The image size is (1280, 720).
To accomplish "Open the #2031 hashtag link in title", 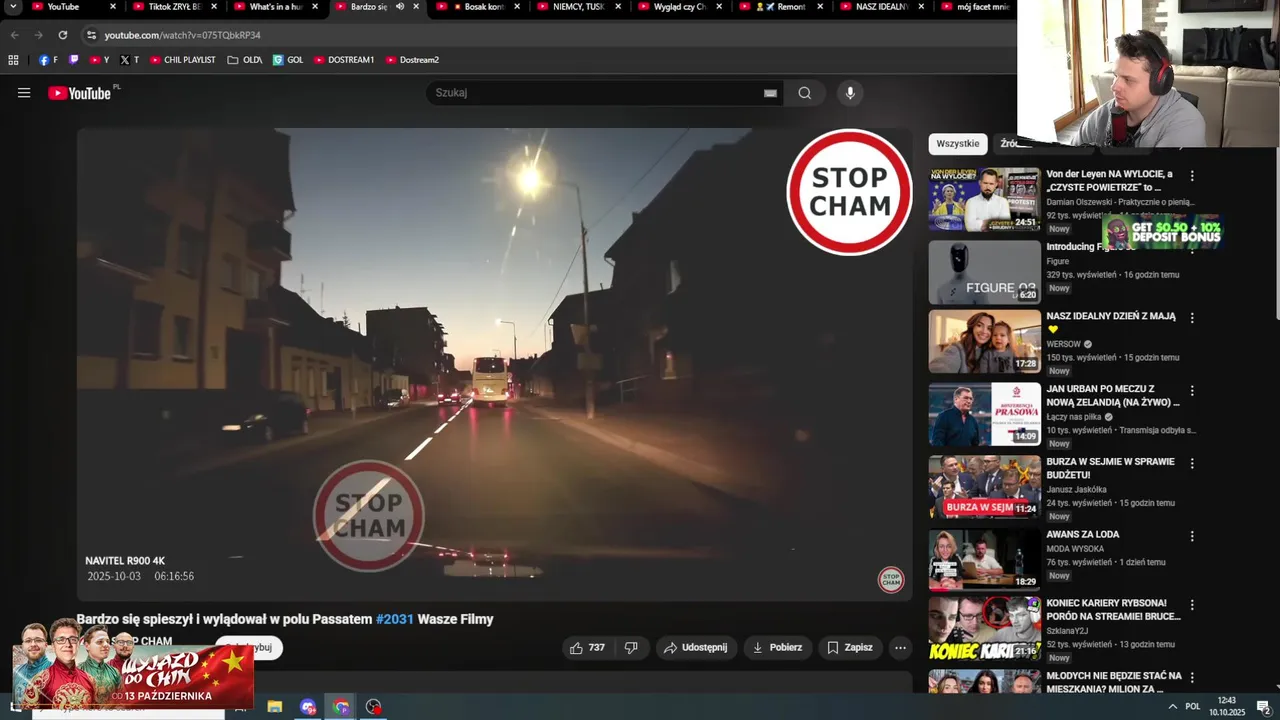I will [394, 619].
